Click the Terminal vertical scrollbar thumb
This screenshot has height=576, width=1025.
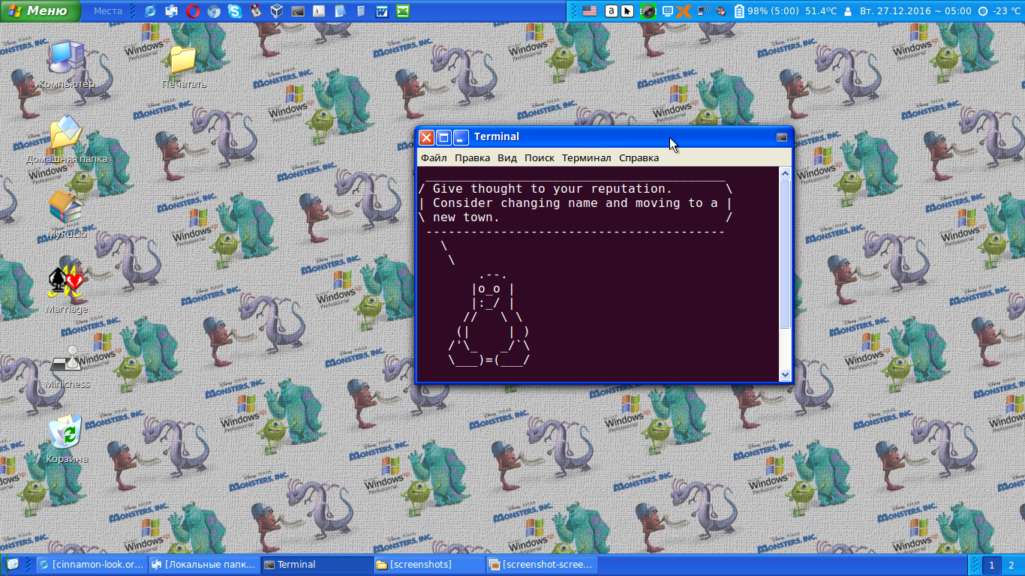click(785, 255)
